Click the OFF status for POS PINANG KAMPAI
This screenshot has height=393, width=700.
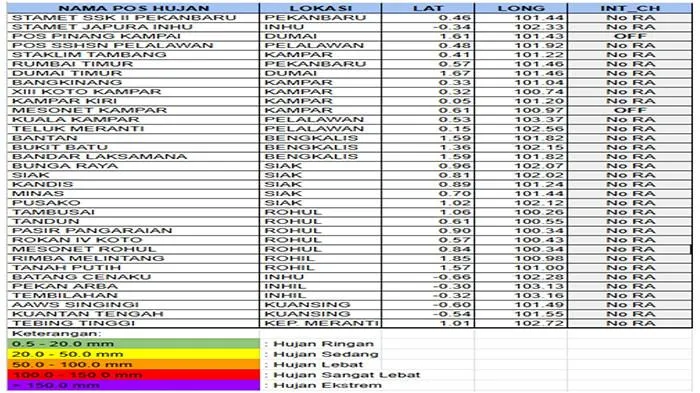click(x=630, y=36)
